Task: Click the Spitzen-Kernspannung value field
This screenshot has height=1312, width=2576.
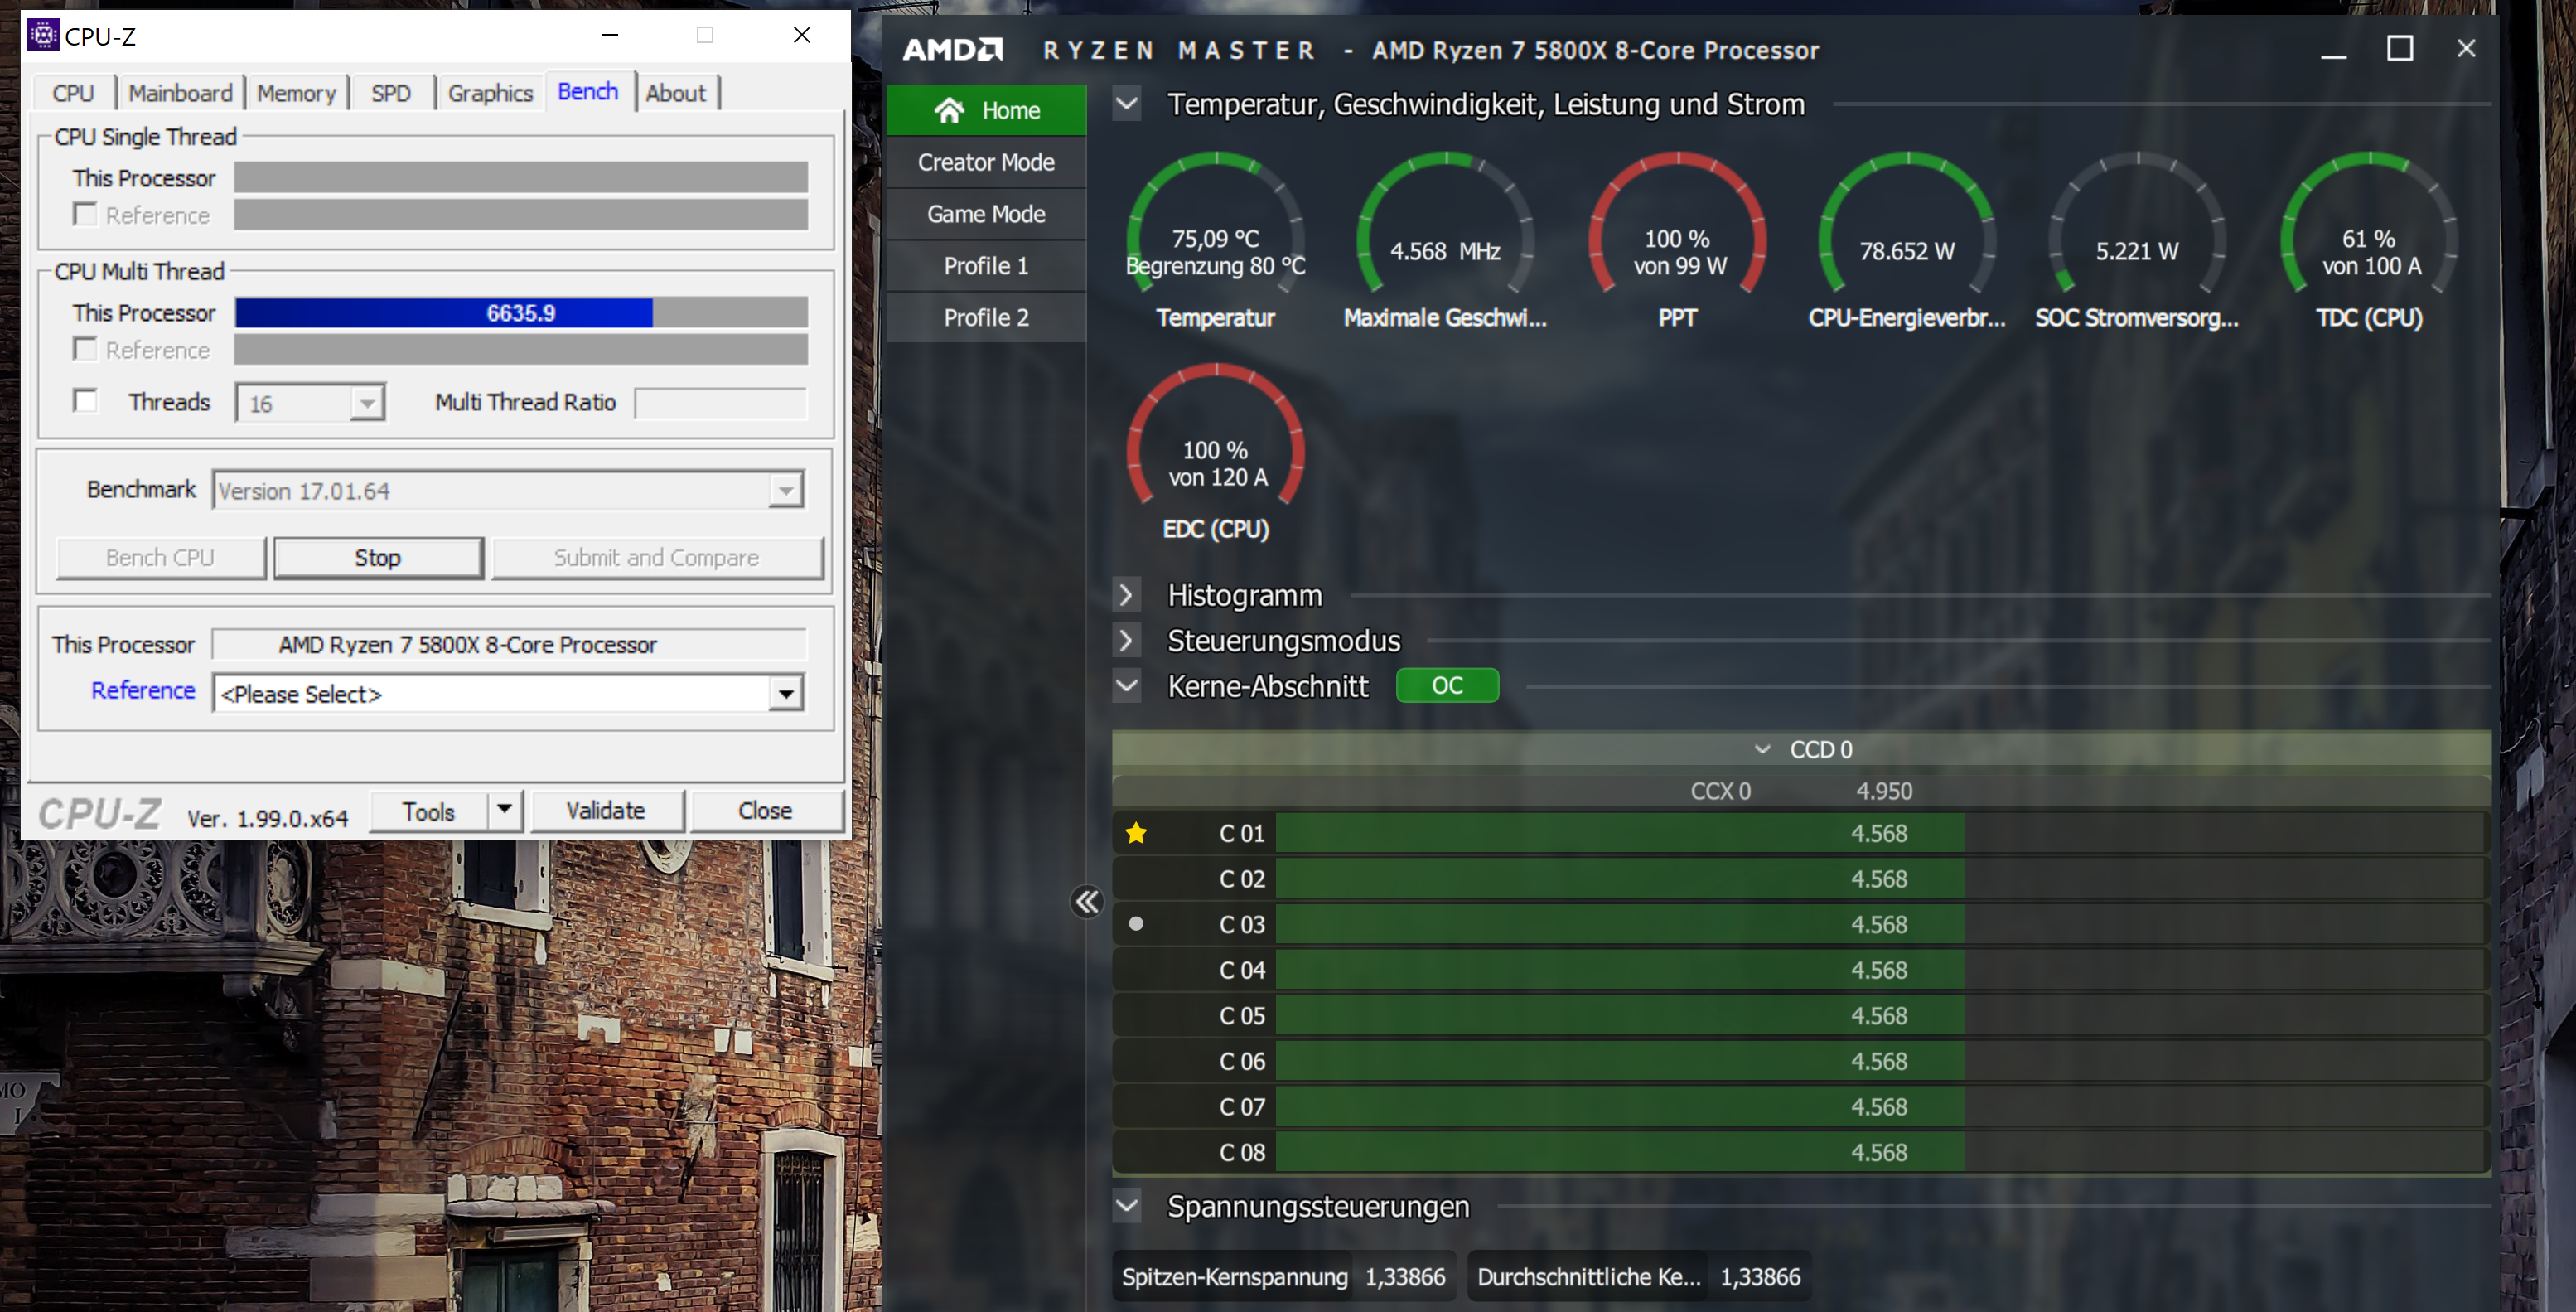Action: [1404, 1277]
